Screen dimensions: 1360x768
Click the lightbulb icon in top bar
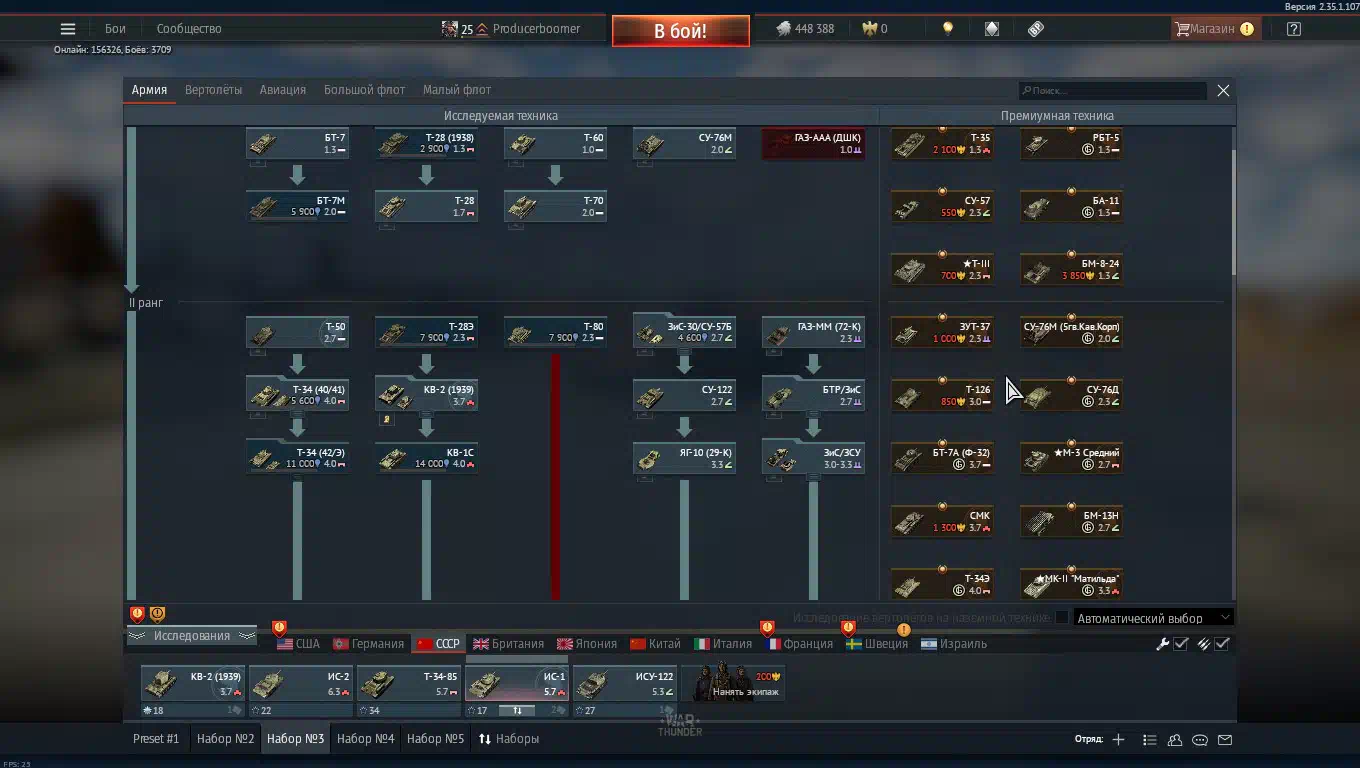(948, 29)
